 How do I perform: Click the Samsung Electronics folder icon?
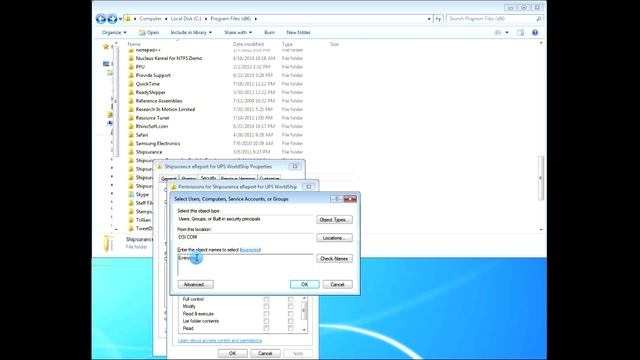click(131, 144)
